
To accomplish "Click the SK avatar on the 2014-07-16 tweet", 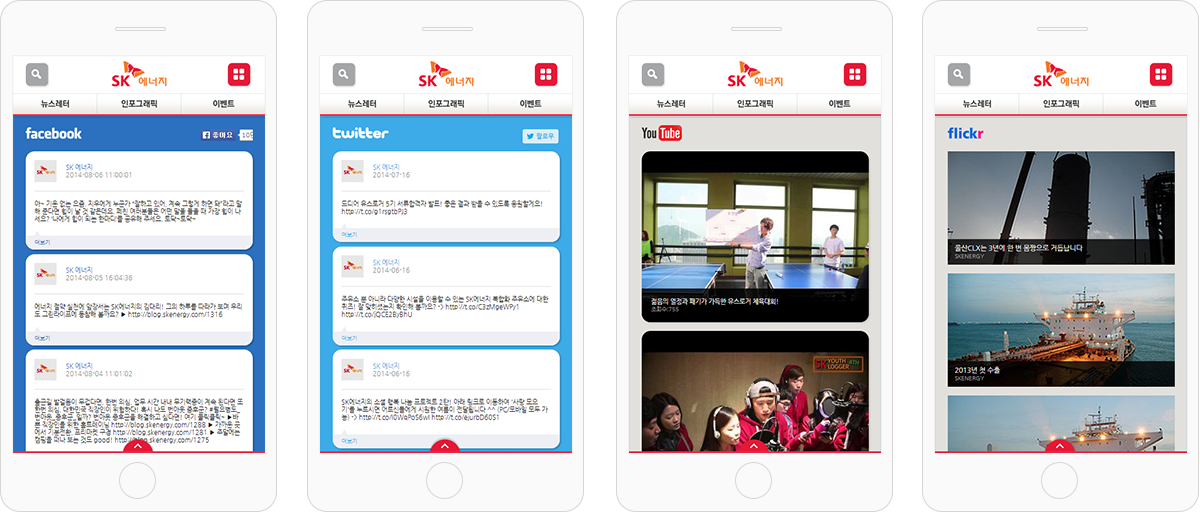I will tap(352, 170).
